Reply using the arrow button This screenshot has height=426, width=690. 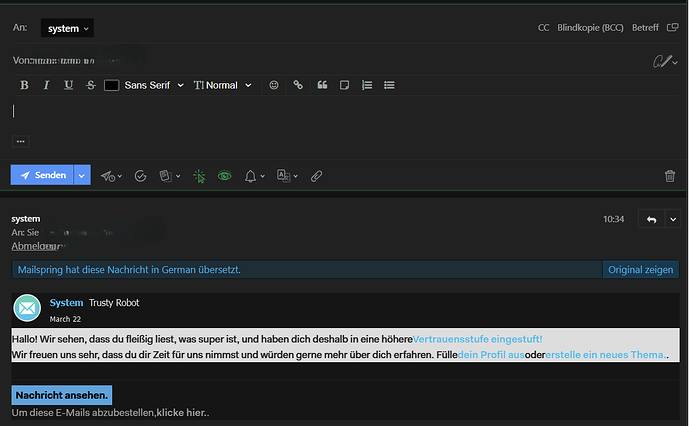pyautogui.click(x=652, y=219)
